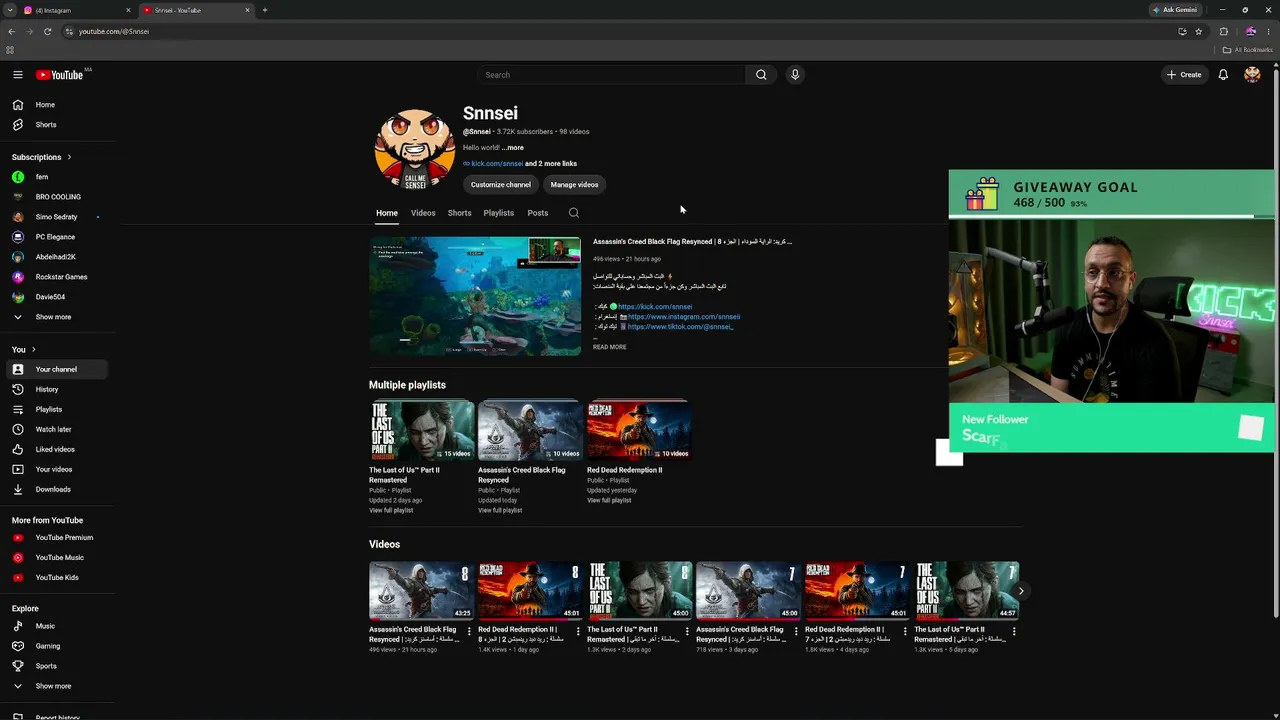Start voice search with the microphone
Viewport: 1280px width, 720px height.
tap(795, 75)
